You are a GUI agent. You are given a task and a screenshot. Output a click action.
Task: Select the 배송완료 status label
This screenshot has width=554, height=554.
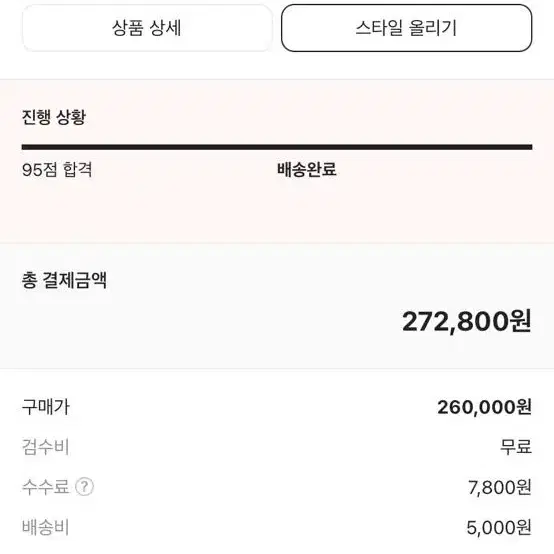[307, 170]
